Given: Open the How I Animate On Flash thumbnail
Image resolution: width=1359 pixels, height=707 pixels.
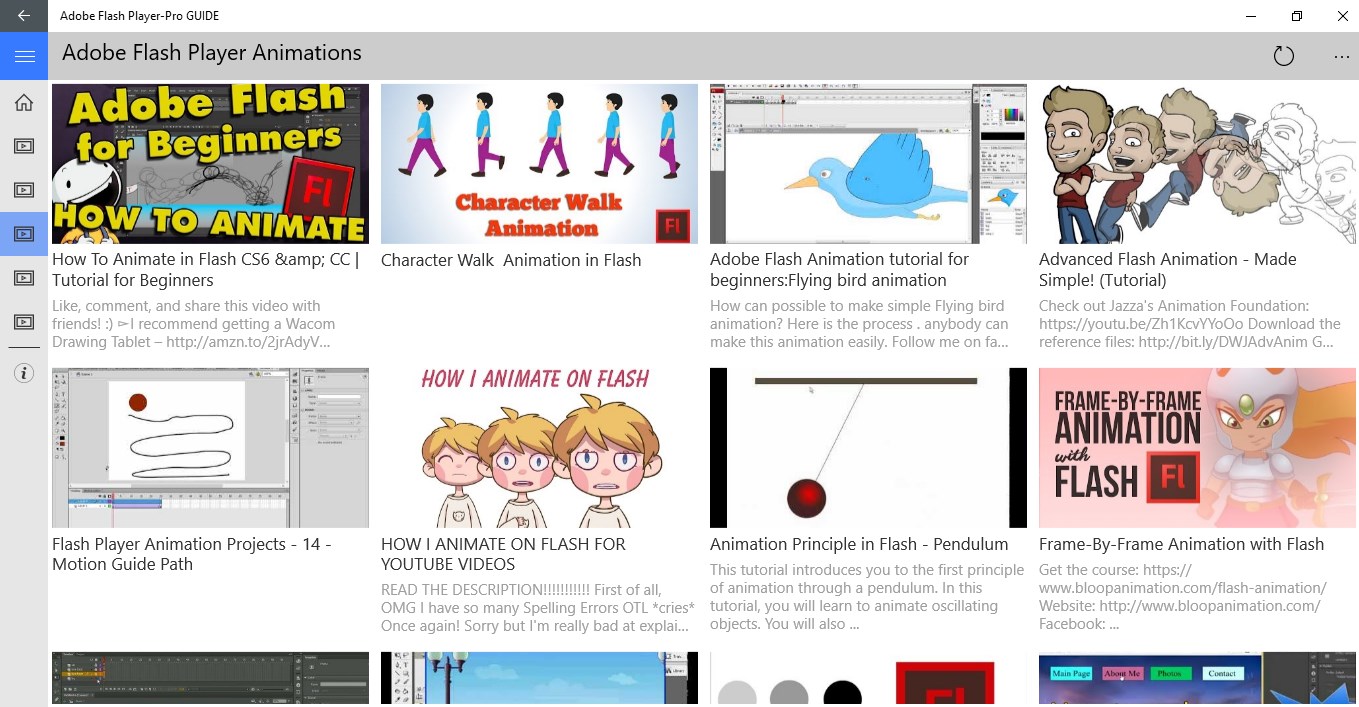Looking at the screenshot, I should pos(539,448).
